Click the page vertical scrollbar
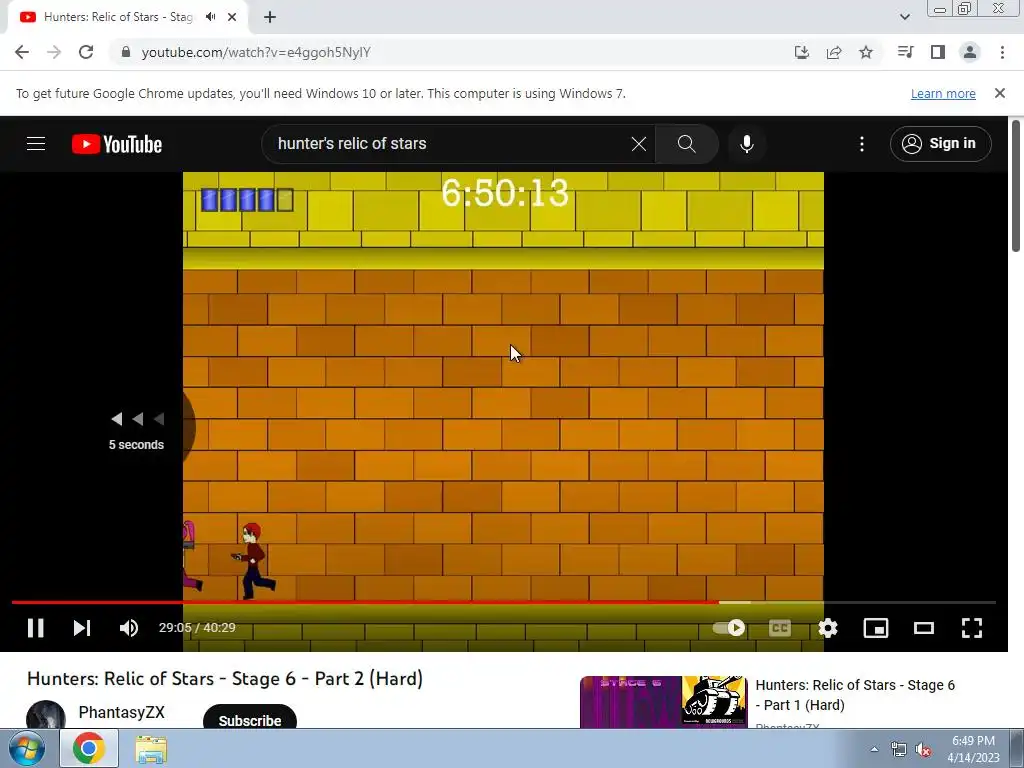Viewport: 1024px width, 768px height. (x=1016, y=185)
